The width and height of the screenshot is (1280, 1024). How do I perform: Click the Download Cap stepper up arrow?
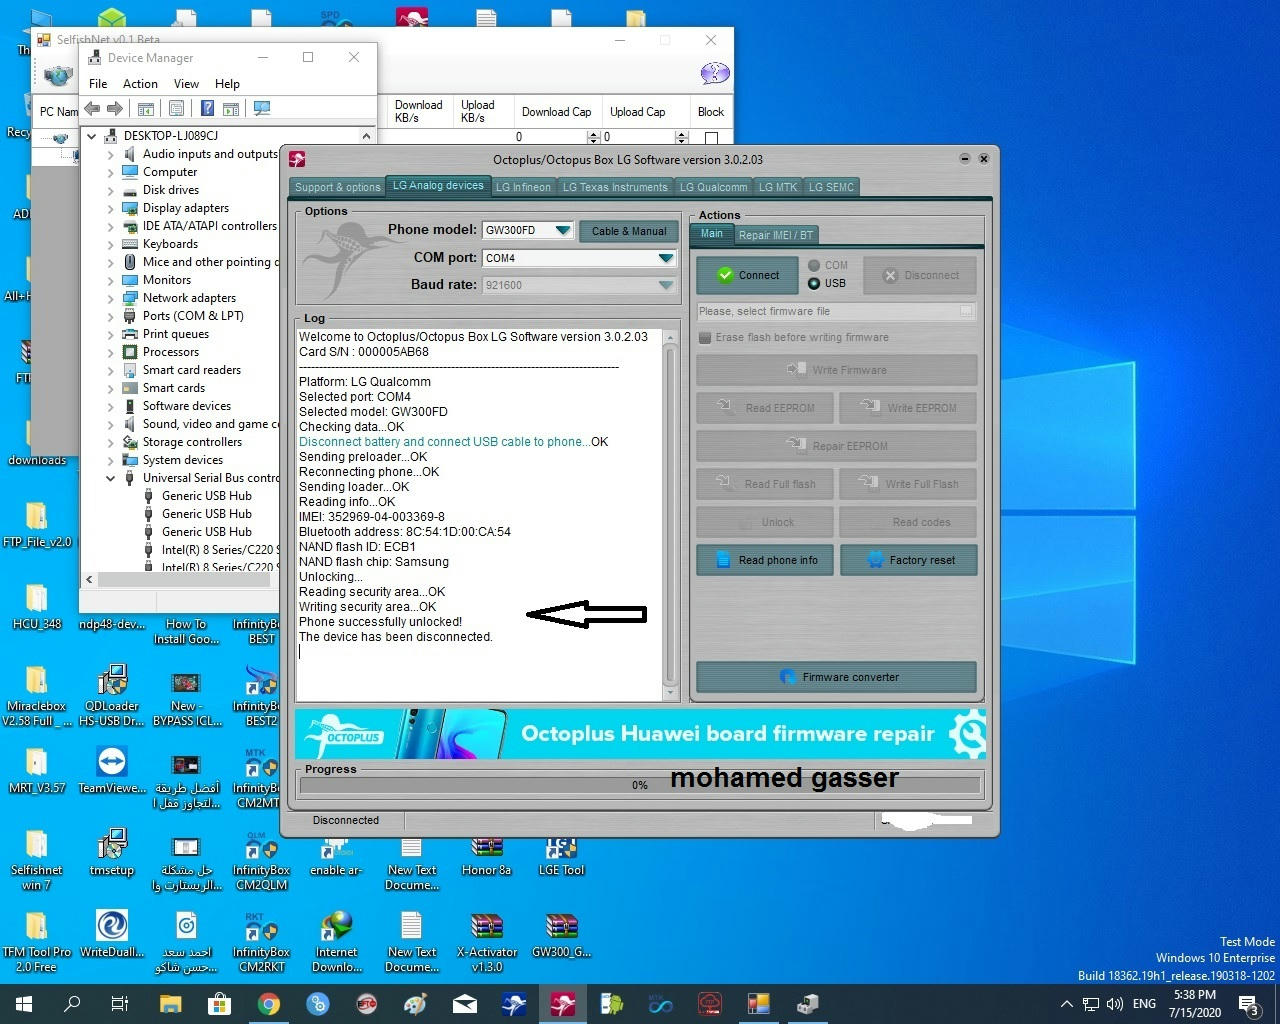tap(594, 133)
